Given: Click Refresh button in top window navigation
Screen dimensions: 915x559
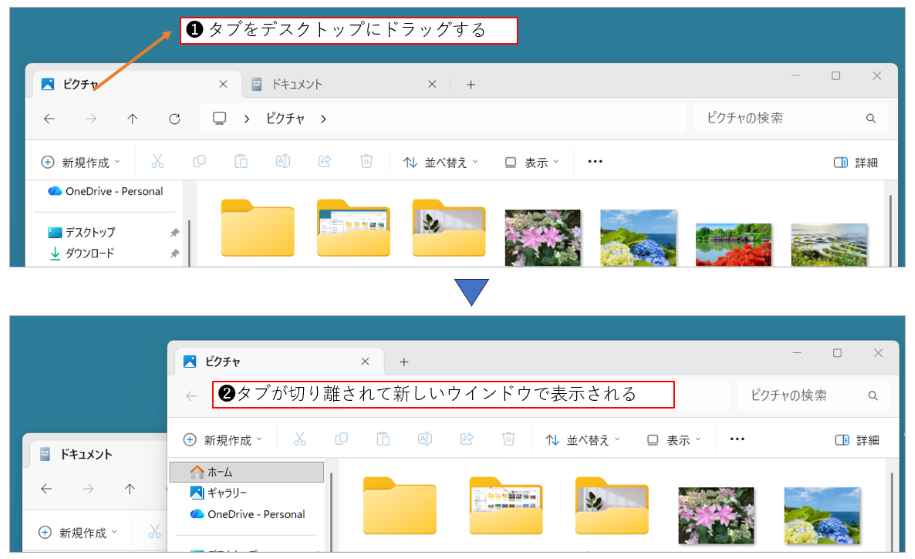Looking at the screenshot, I should (174, 119).
